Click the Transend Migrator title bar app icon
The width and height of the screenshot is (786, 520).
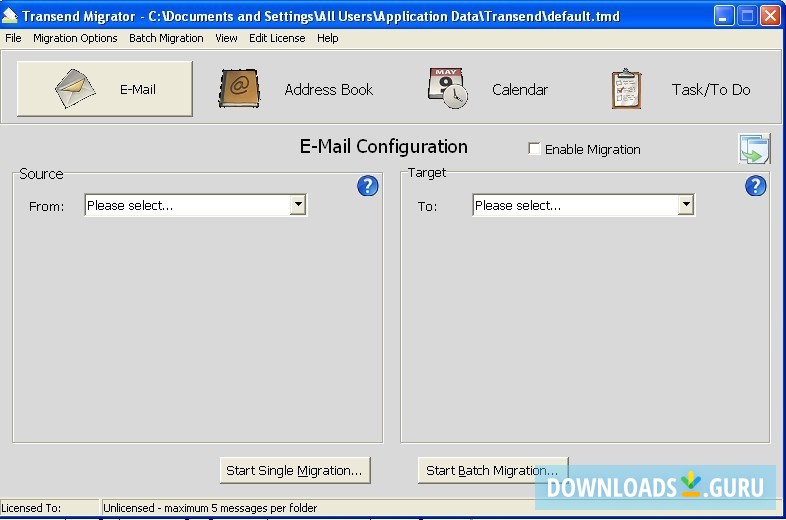tap(10, 16)
